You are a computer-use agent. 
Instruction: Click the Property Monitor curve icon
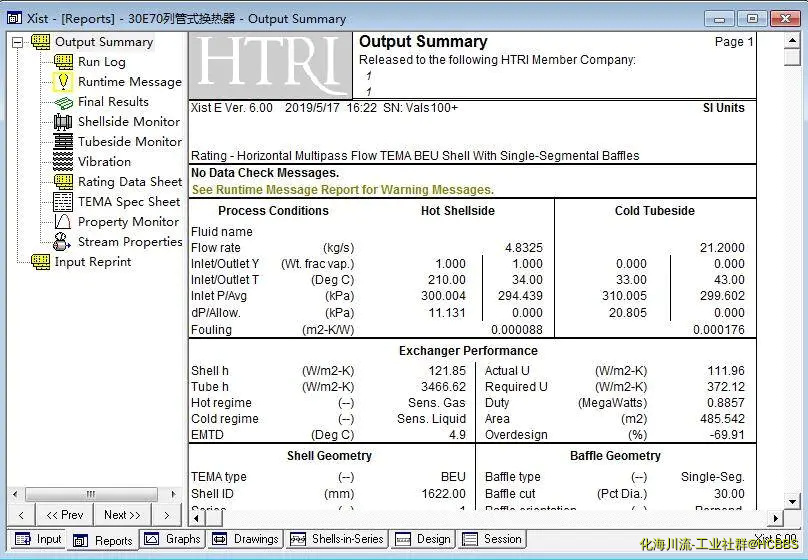tap(63, 222)
